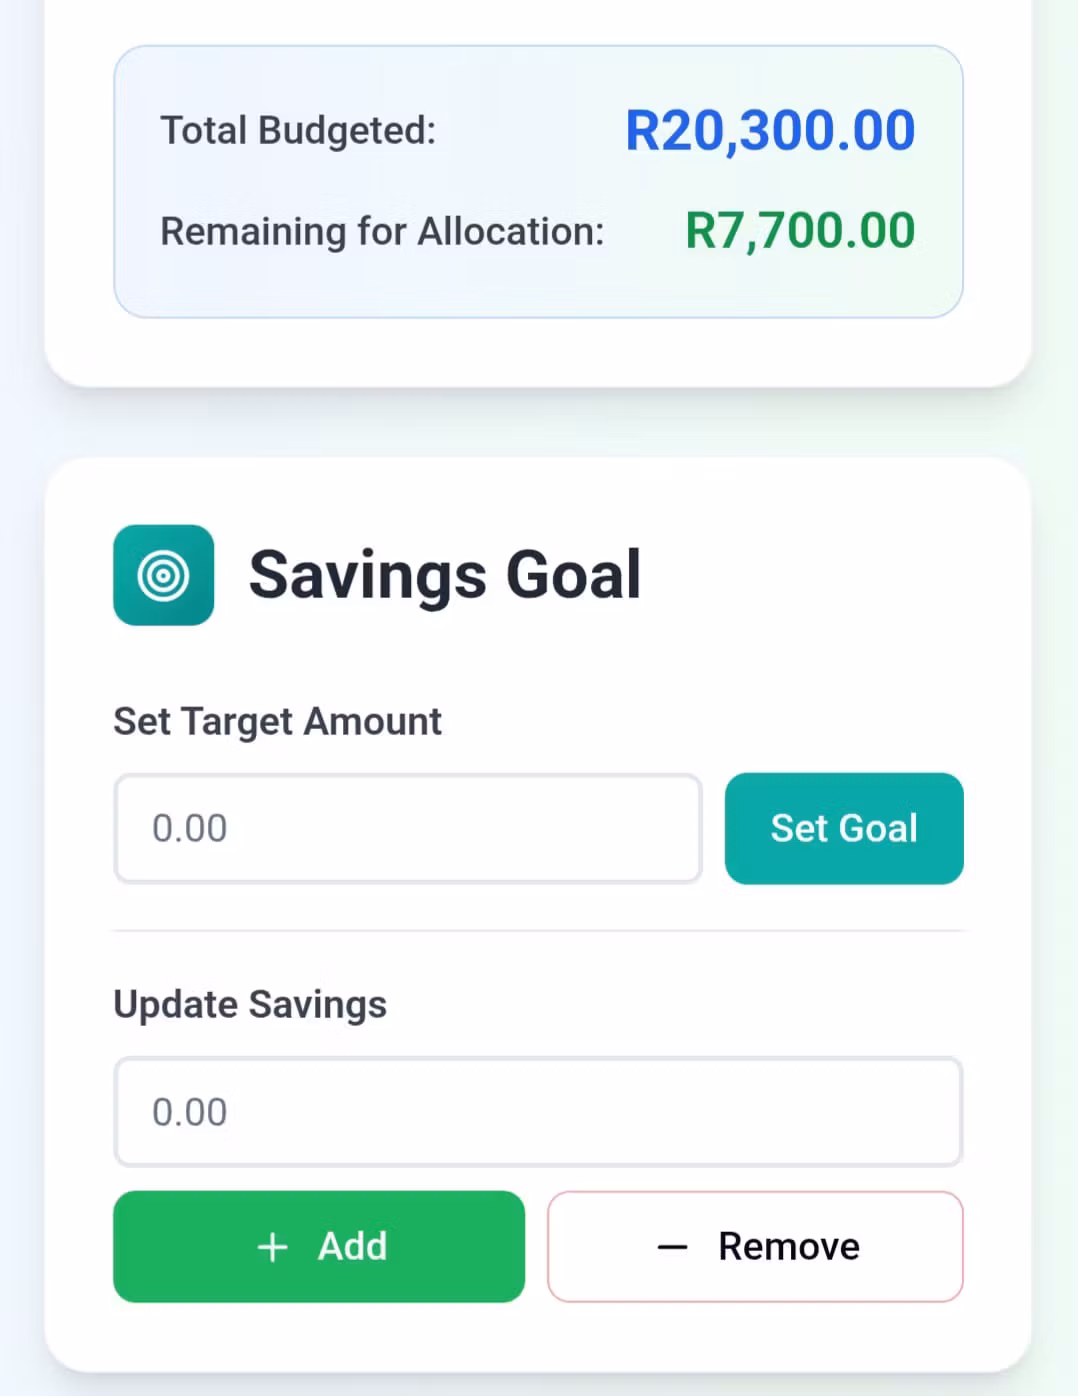Screen dimensions: 1078x1396
Task: Click the empty gap between the two cards
Action: [x=537, y=422]
